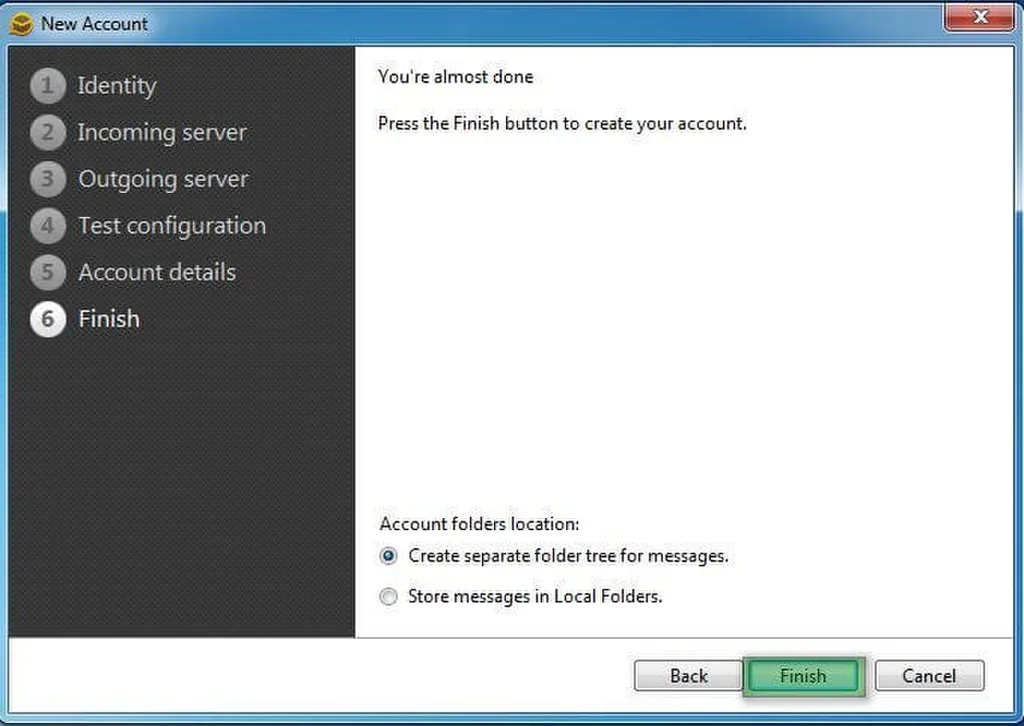Cancel the New Account wizard
Viewport: 1024px width, 726px height.
[x=929, y=676]
